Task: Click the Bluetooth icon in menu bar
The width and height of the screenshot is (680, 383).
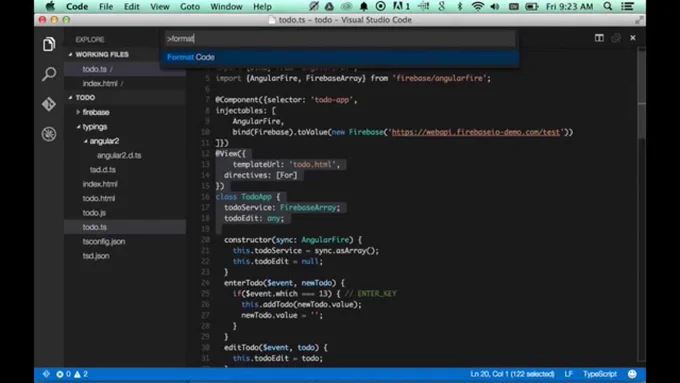Action: [x=460, y=7]
